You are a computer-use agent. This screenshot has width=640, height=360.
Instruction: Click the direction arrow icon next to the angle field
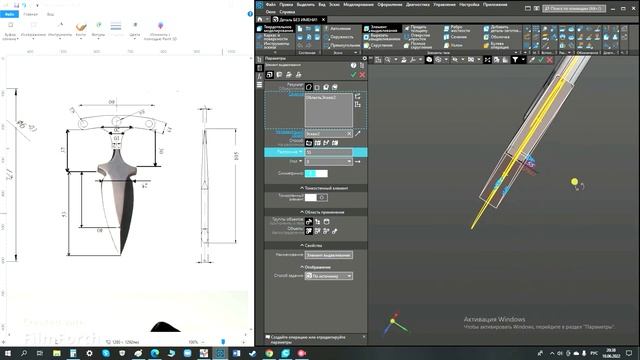358,162
